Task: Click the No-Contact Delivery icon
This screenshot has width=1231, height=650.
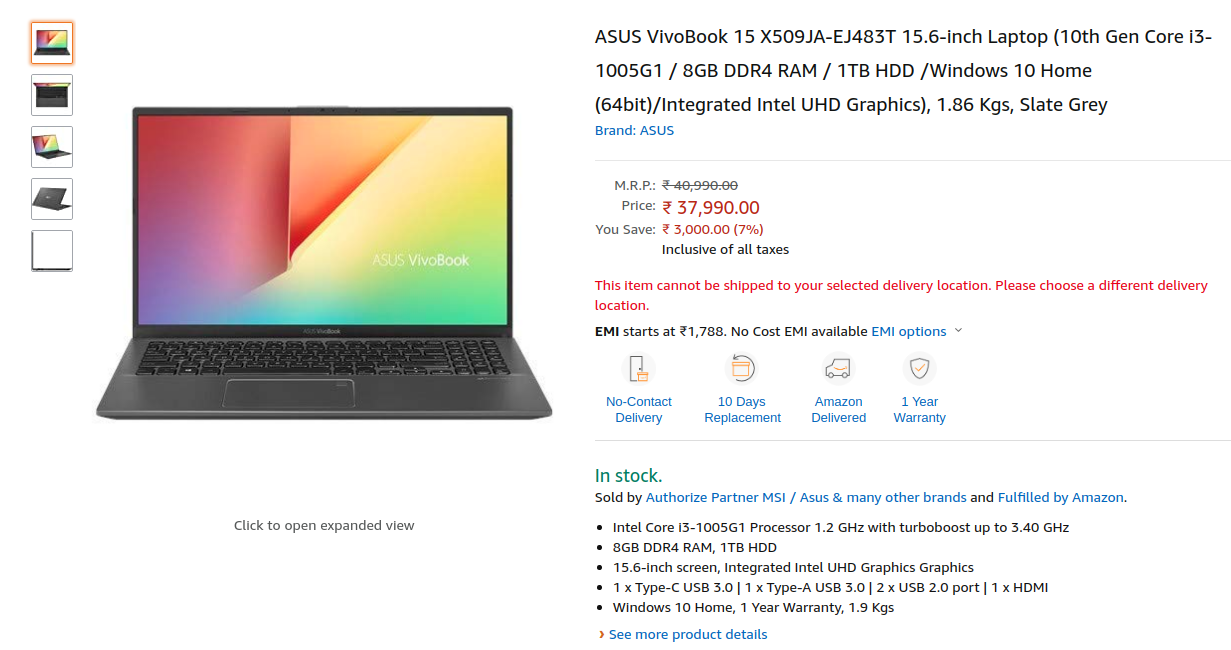Action: click(638, 369)
